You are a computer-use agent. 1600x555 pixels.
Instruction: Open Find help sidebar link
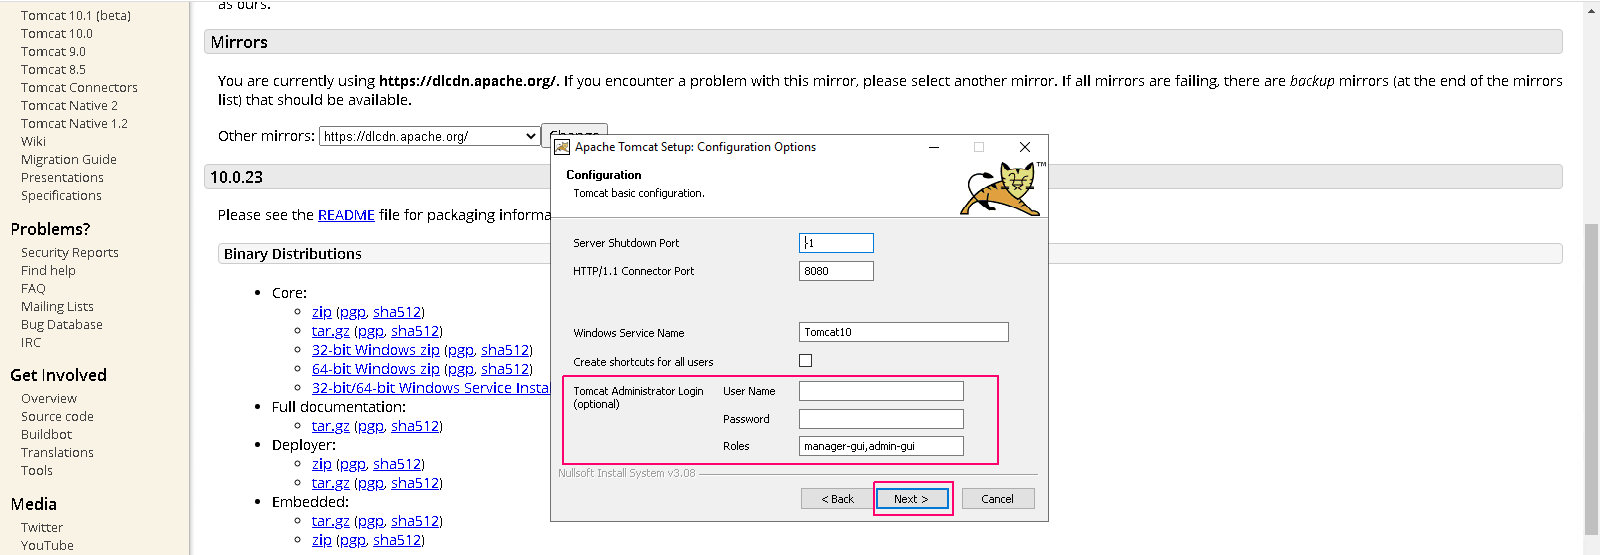point(48,271)
